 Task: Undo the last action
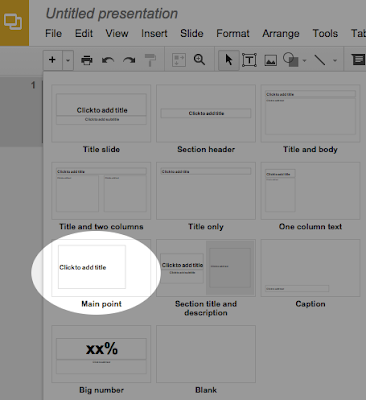108,60
